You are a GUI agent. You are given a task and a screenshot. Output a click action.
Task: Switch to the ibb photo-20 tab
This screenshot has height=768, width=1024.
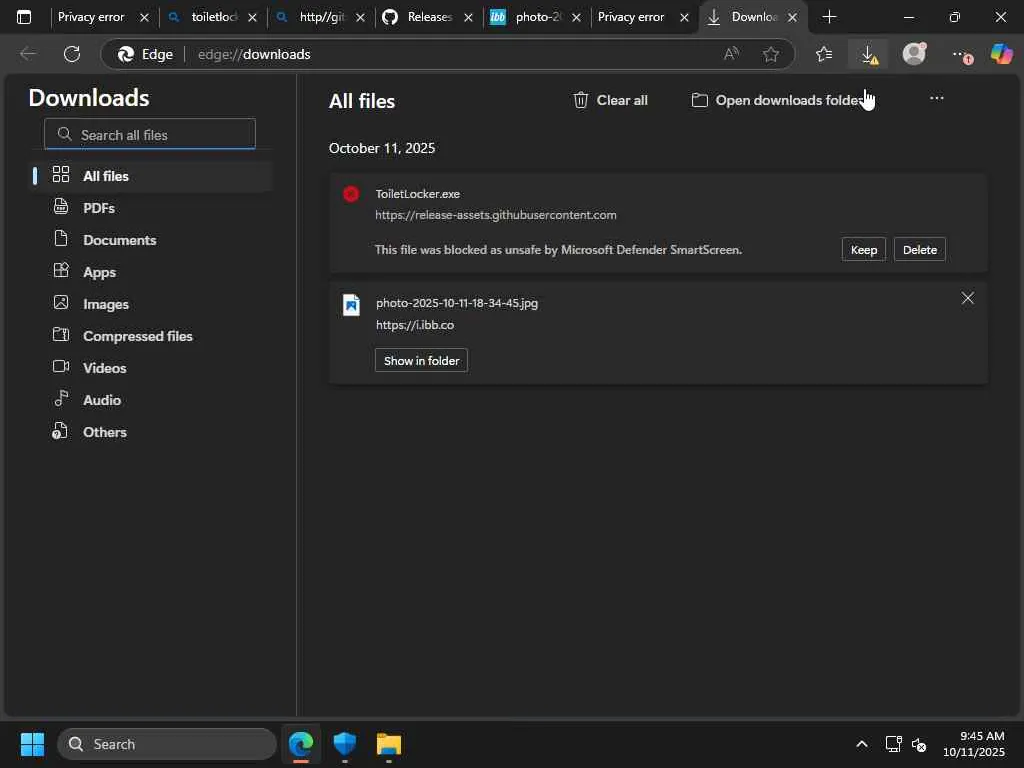tap(537, 17)
